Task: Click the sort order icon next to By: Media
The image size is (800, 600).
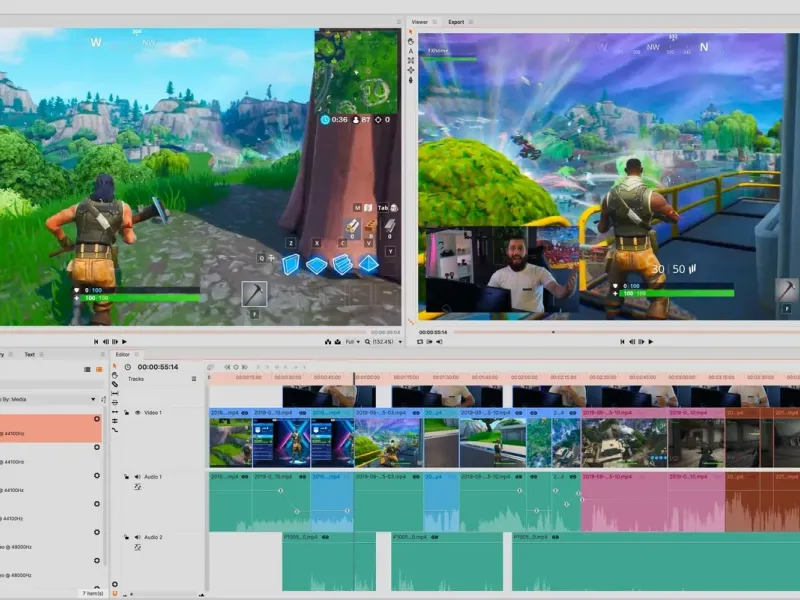Action: [104, 399]
